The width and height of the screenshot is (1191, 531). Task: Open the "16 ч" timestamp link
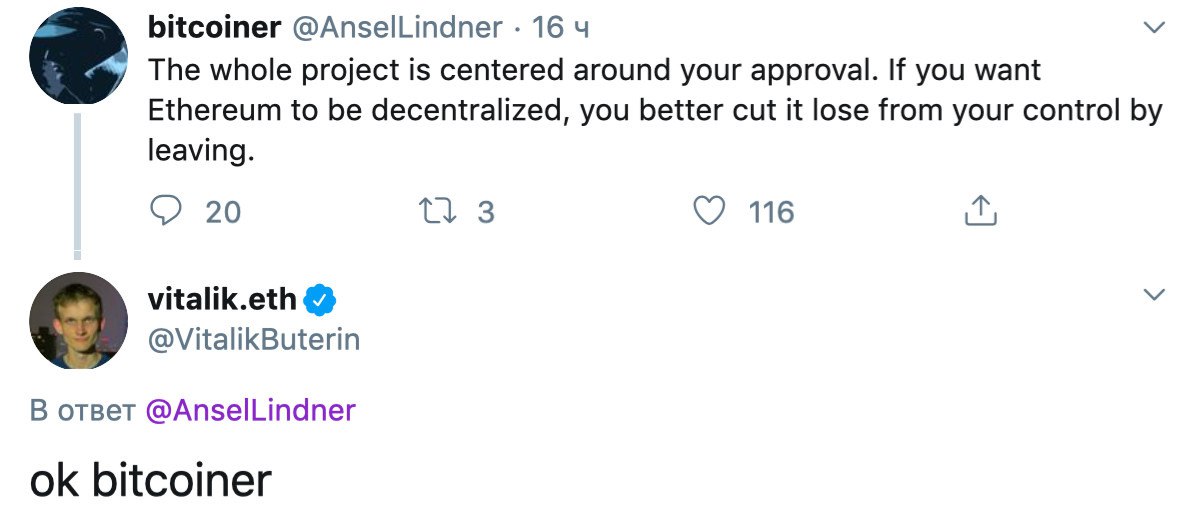coord(561,28)
